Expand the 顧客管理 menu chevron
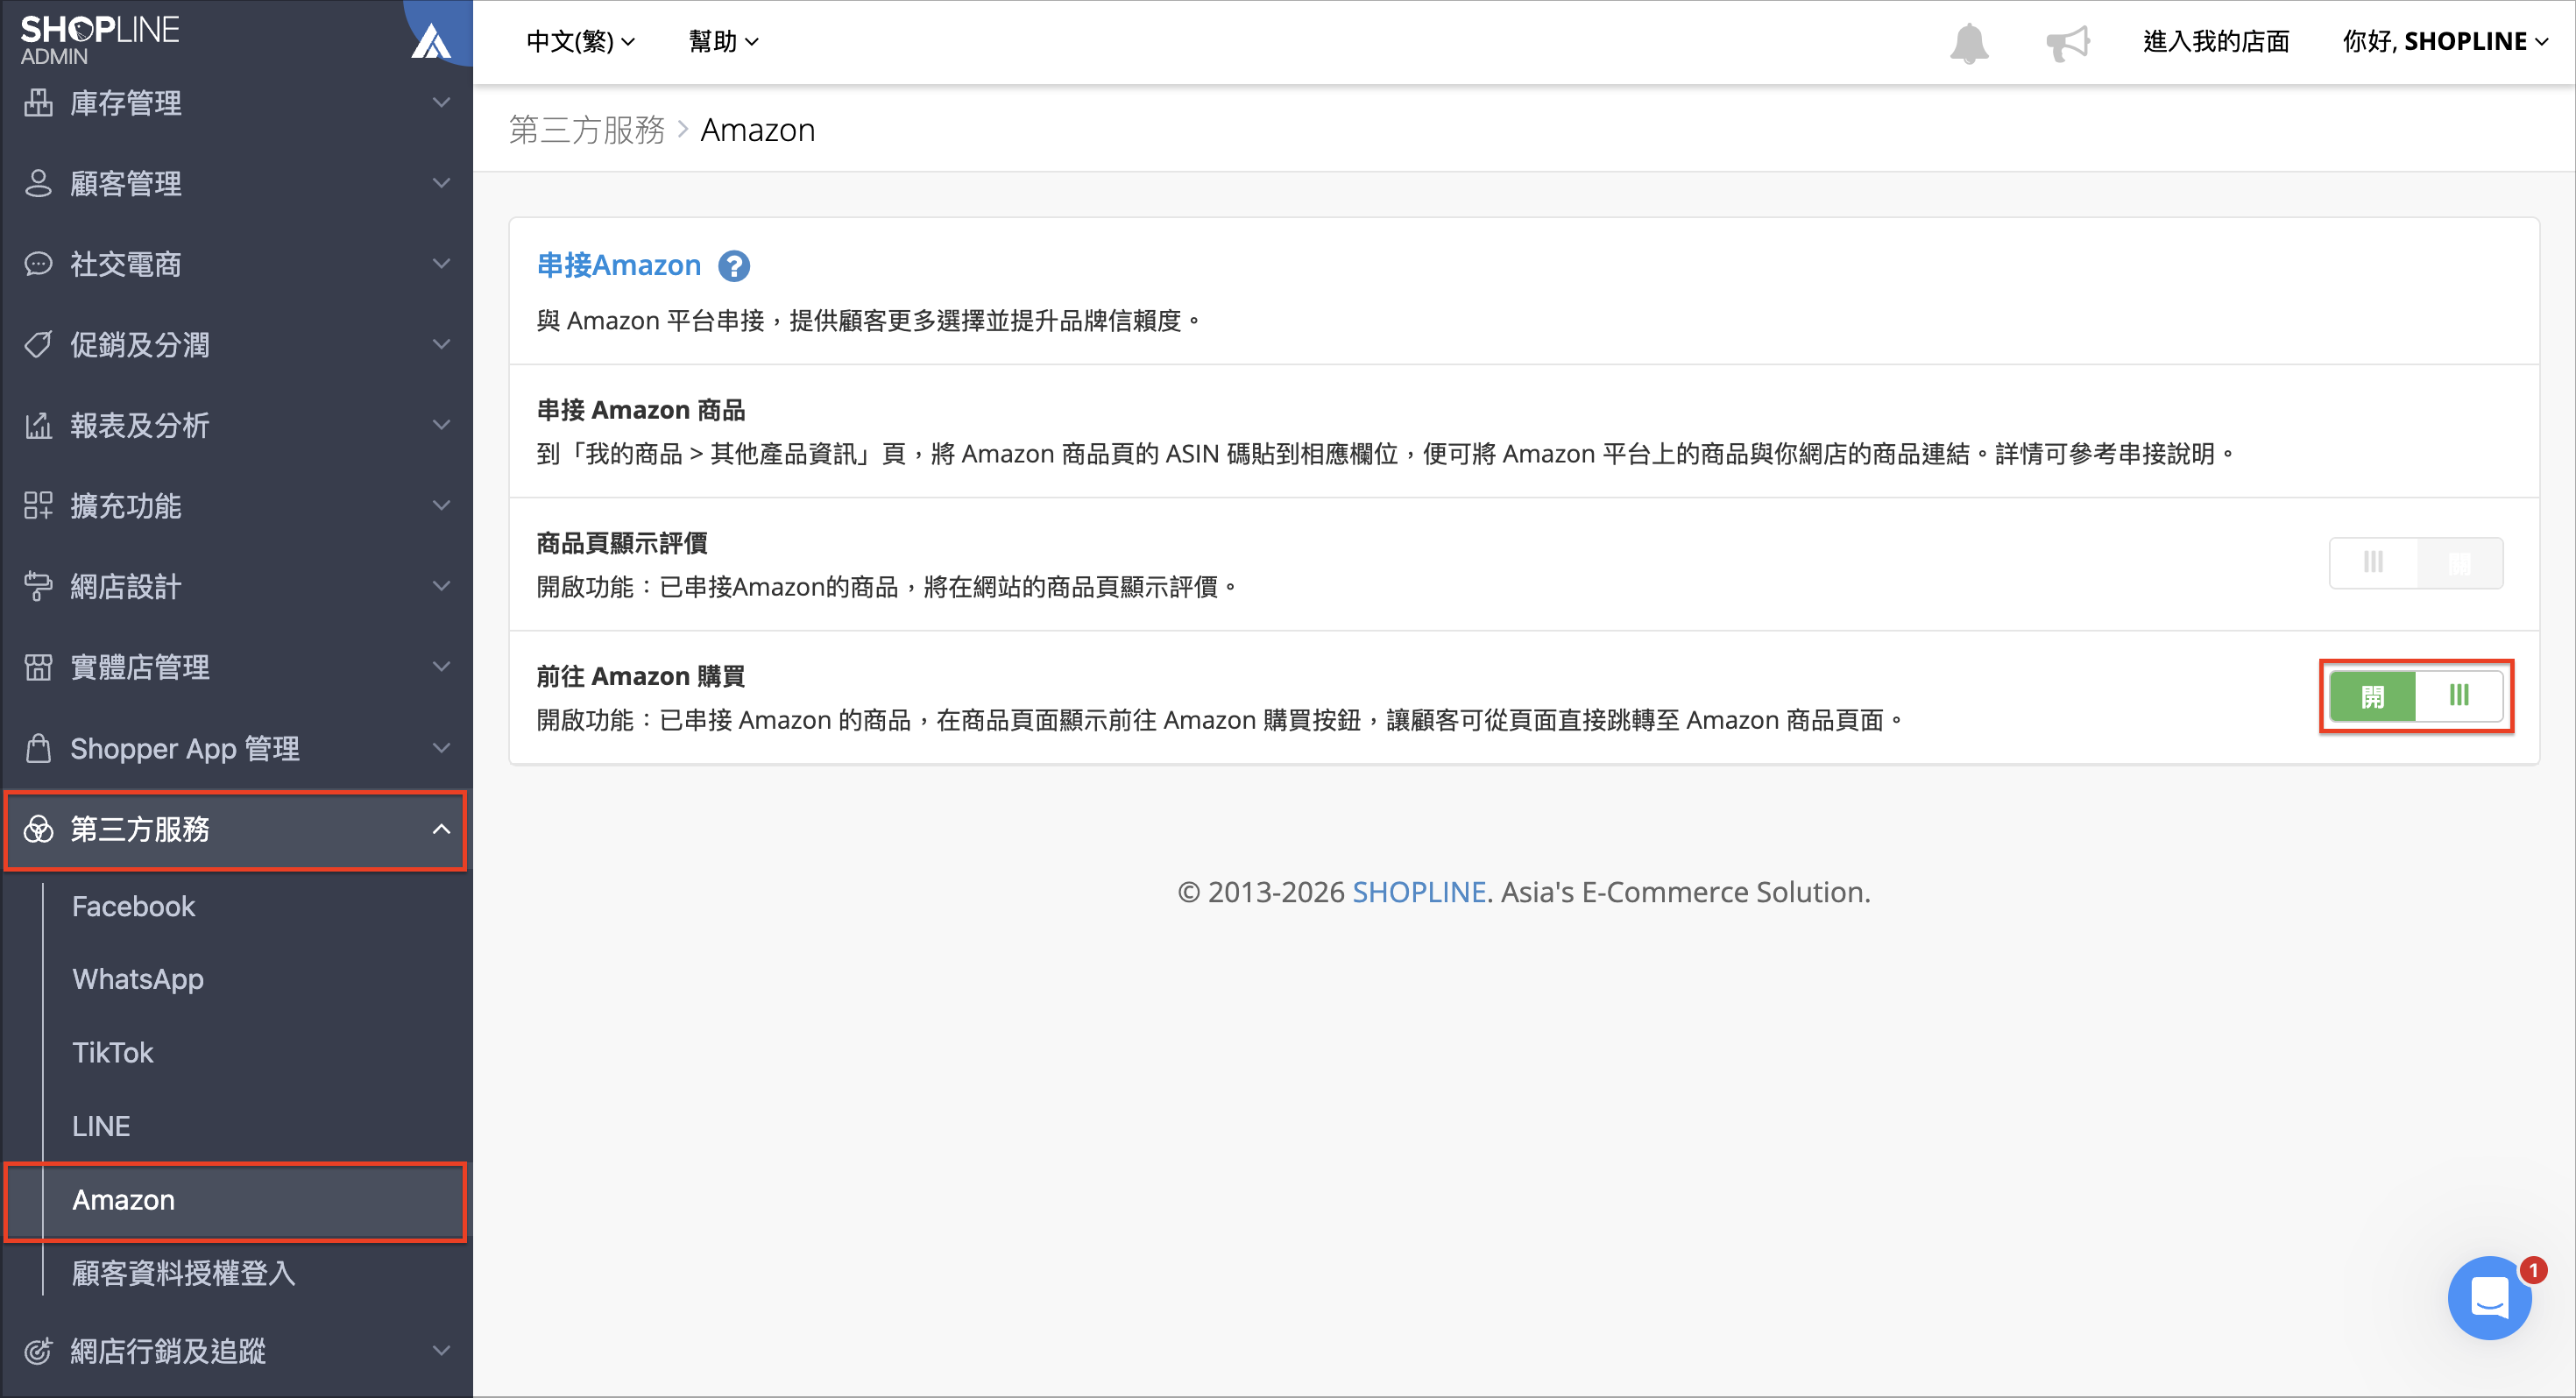This screenshot has width=2576, height=1398. [441, 184]
